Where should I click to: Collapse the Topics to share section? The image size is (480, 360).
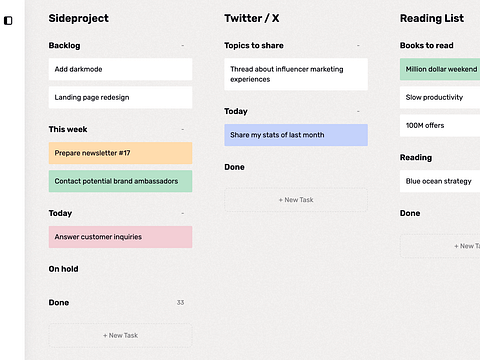point(358,45)
